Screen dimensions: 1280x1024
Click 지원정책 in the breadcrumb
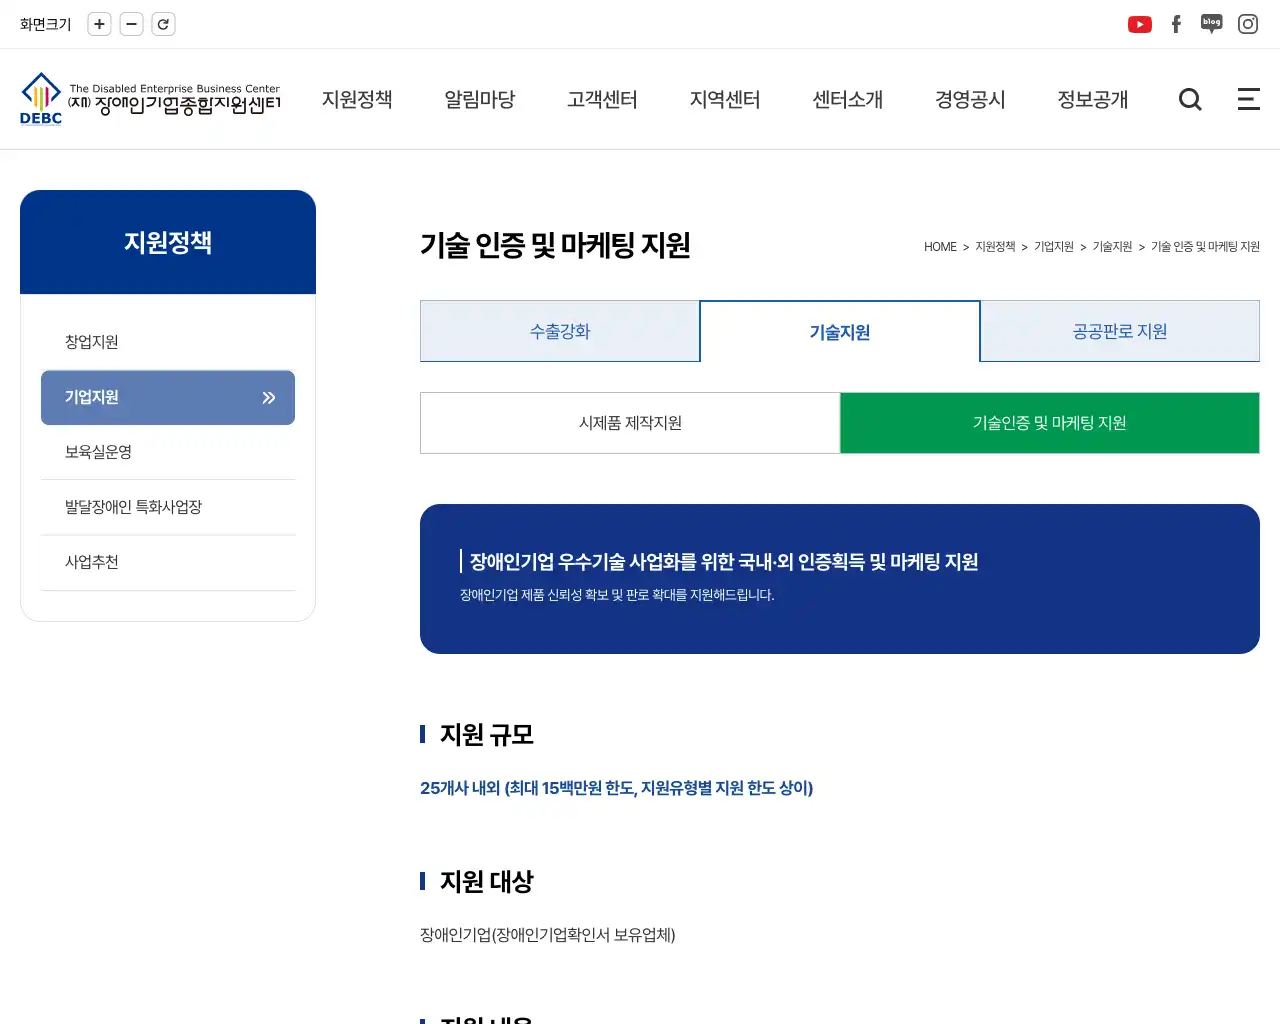[995, 247]
